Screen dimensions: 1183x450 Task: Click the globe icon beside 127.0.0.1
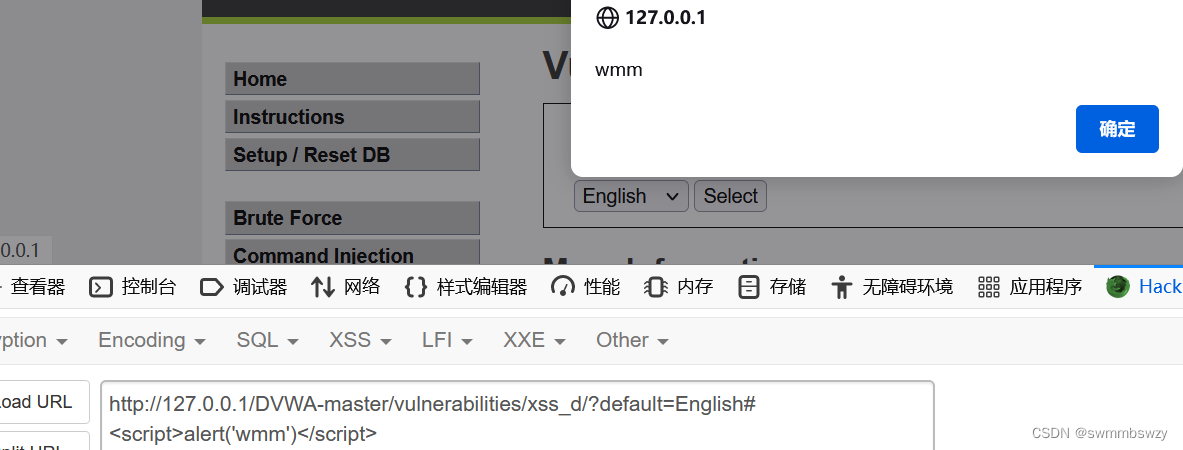point(607,17)
